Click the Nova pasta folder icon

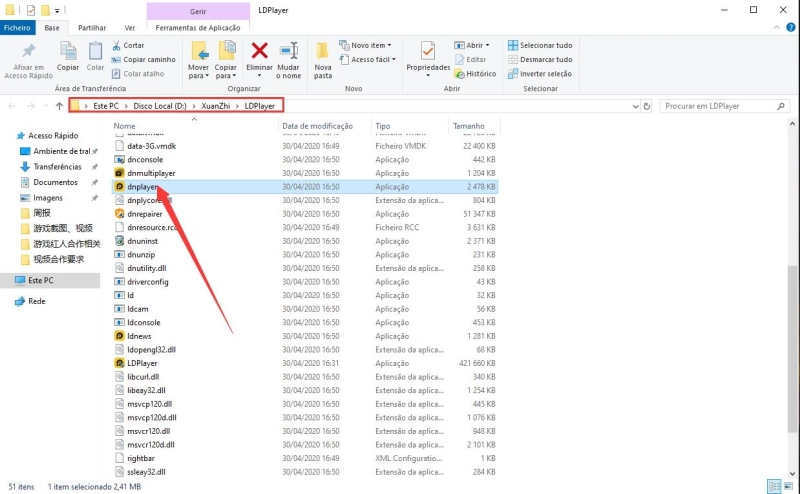pyautogui.click(x=323, y=51)
